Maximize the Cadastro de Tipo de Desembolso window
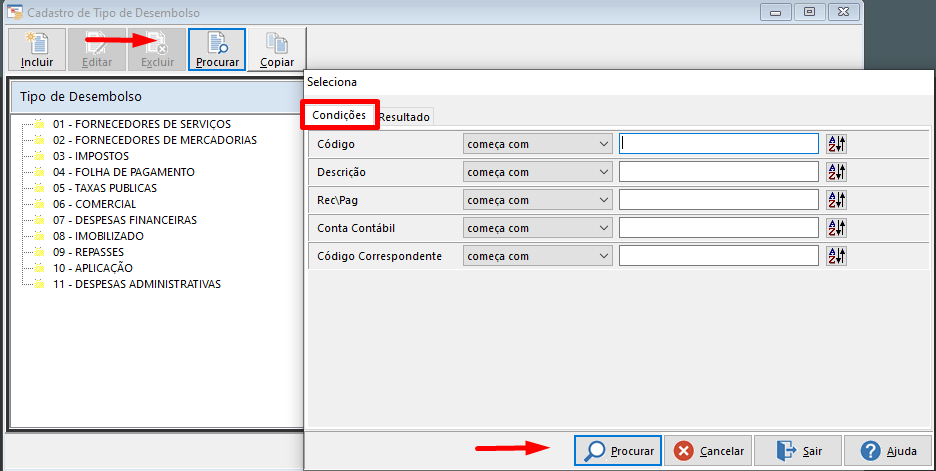 coord(809,12)
